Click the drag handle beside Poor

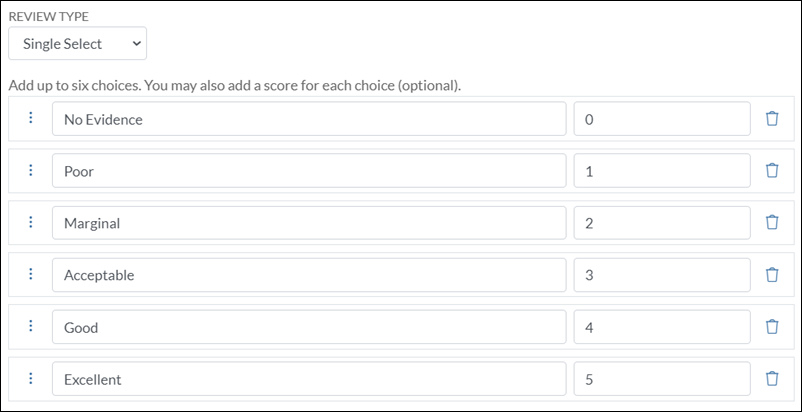(x=30, y=171)
